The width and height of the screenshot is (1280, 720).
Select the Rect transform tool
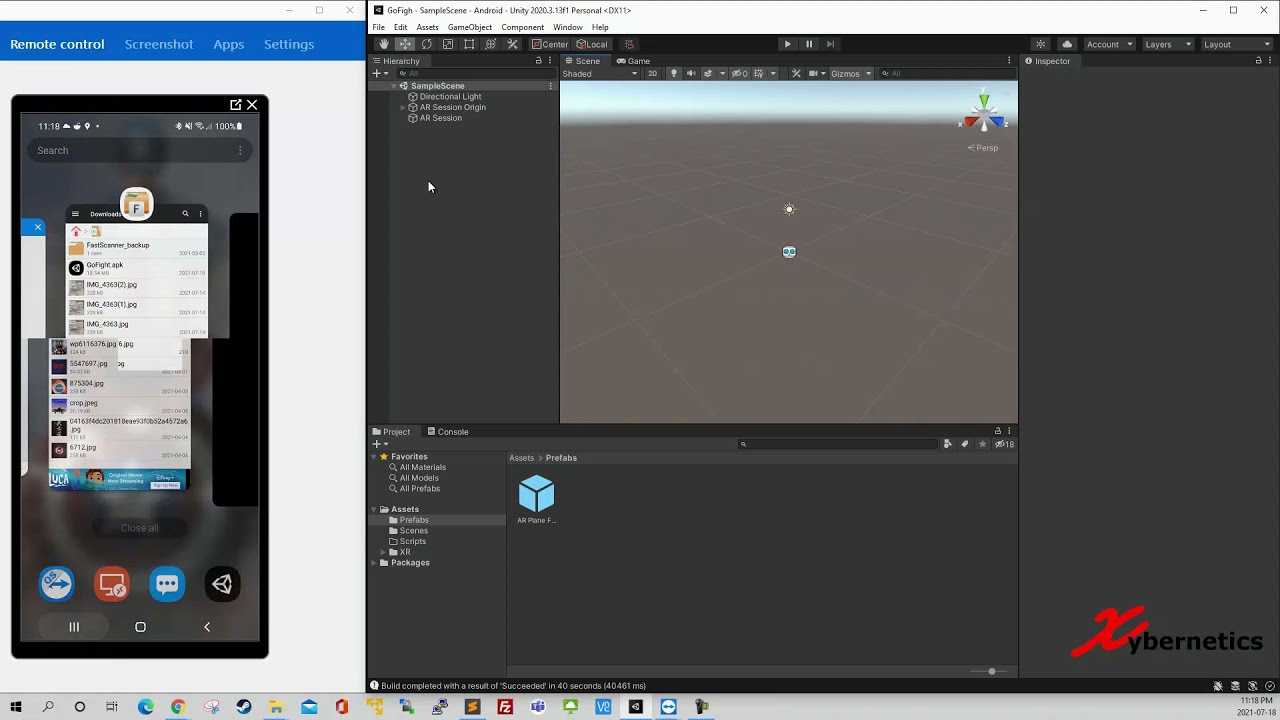coord(469,44)
